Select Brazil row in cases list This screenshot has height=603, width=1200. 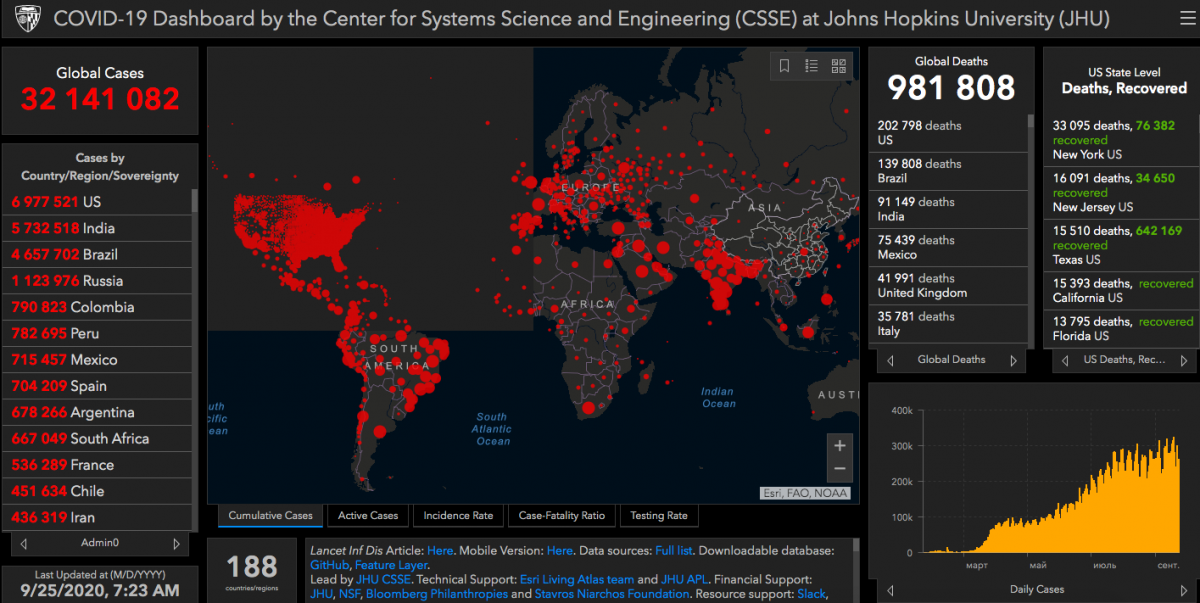coord(98,254)
